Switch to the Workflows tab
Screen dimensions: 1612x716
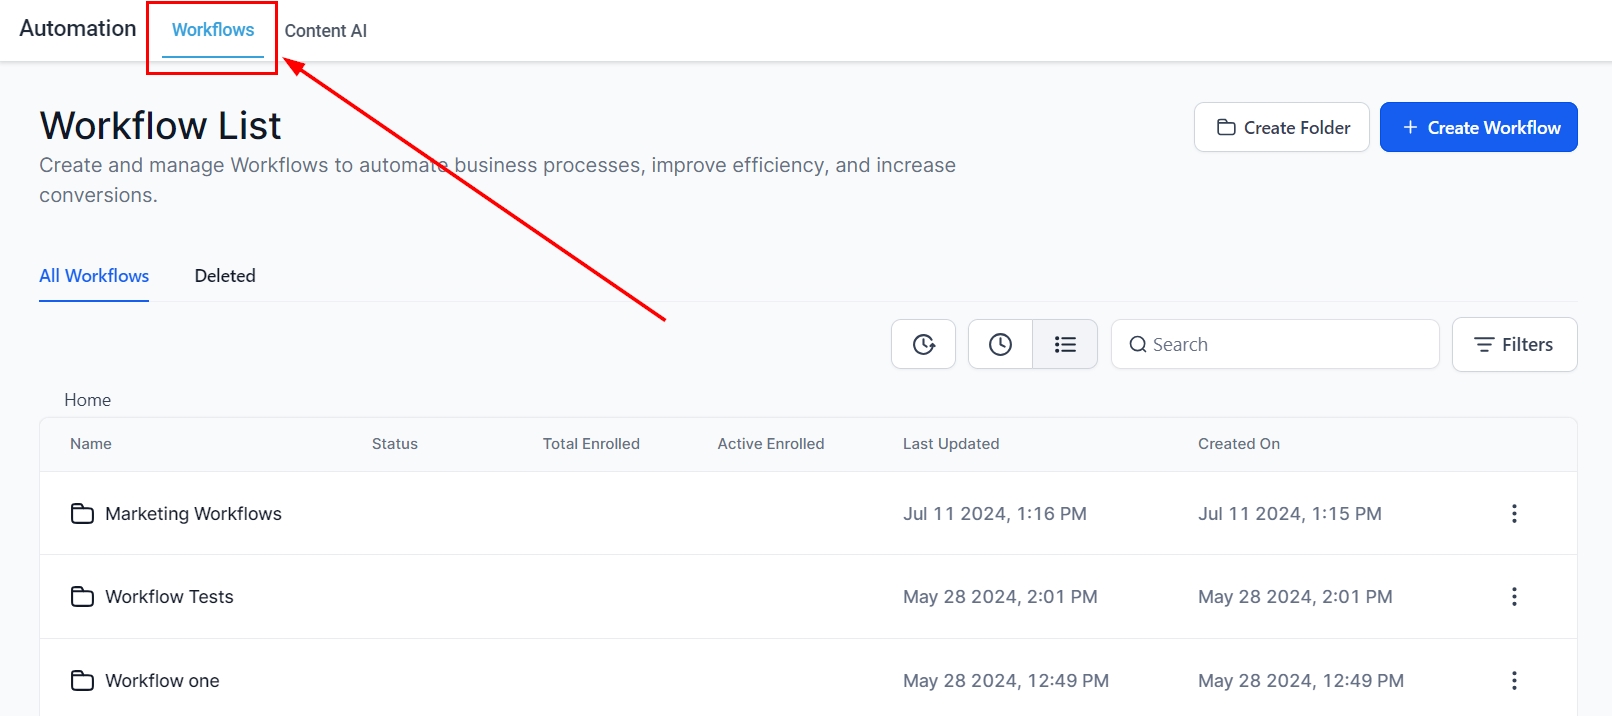[213, 30]
